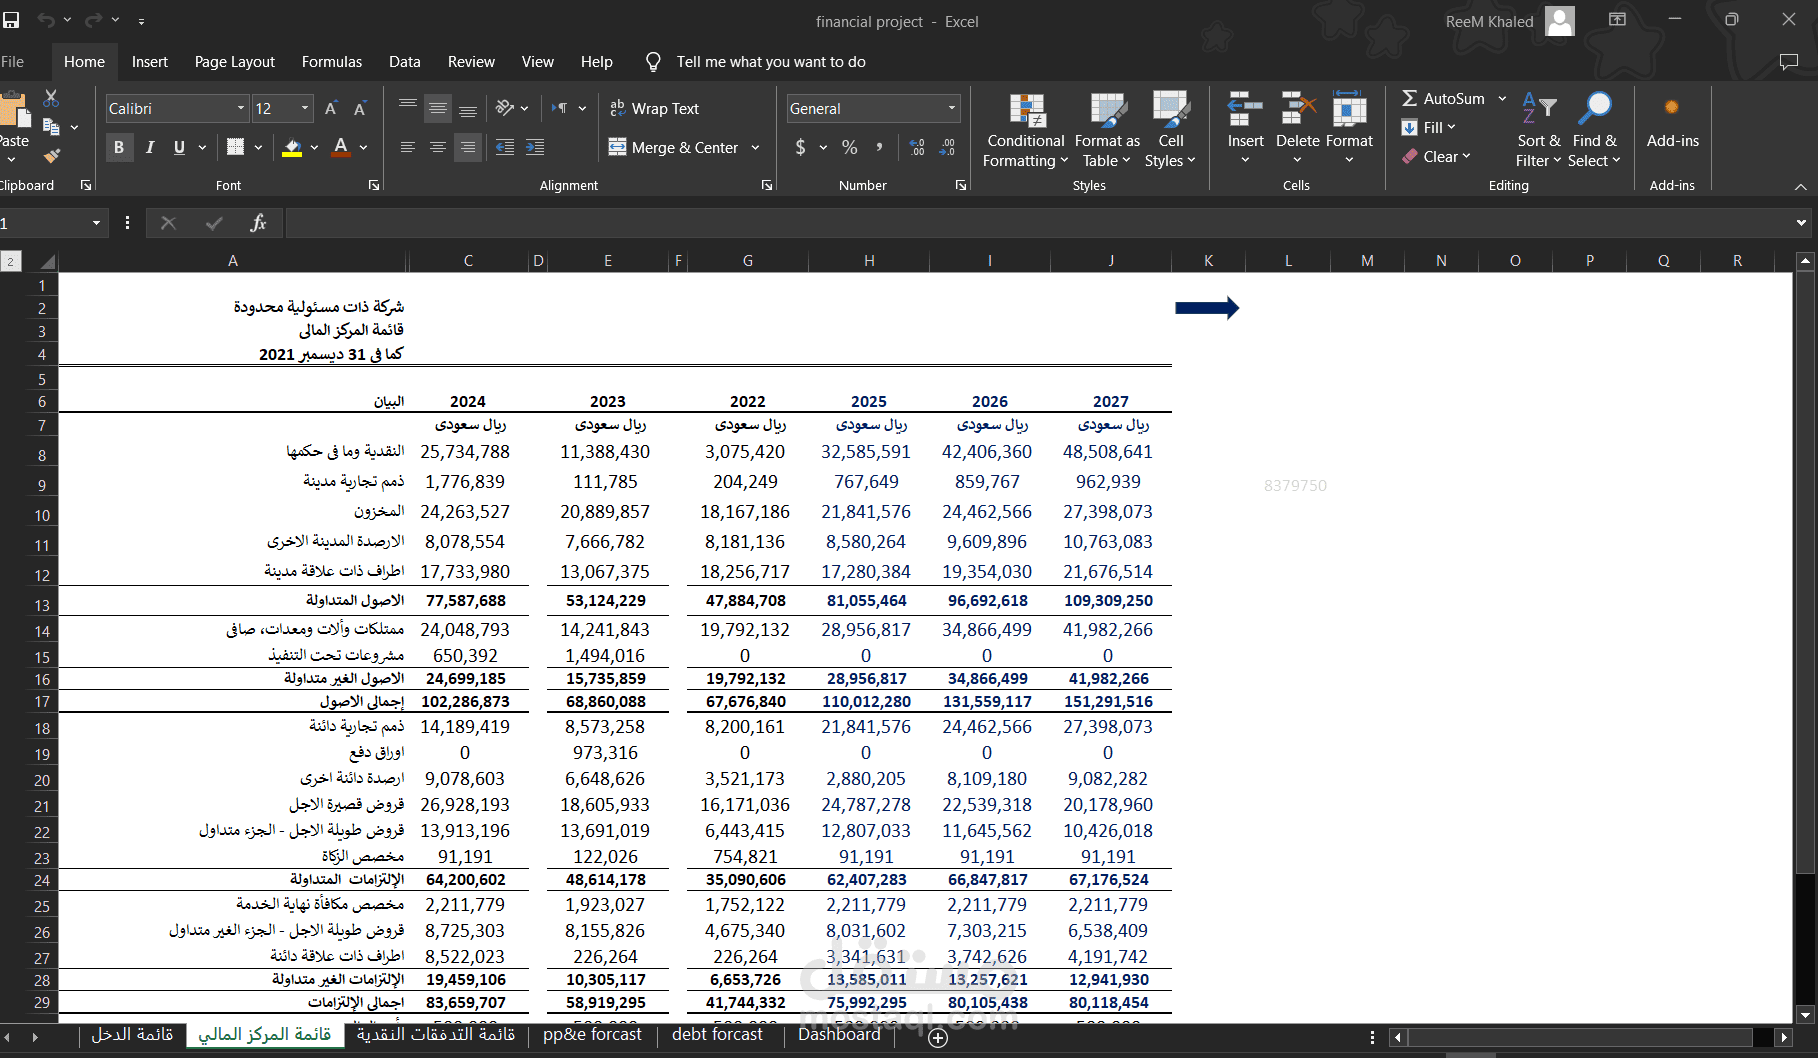This screenshot has width=1818, height=1058.
Task: Click the Clear button
Action: pyautogui.click(x=1436, y=156)
